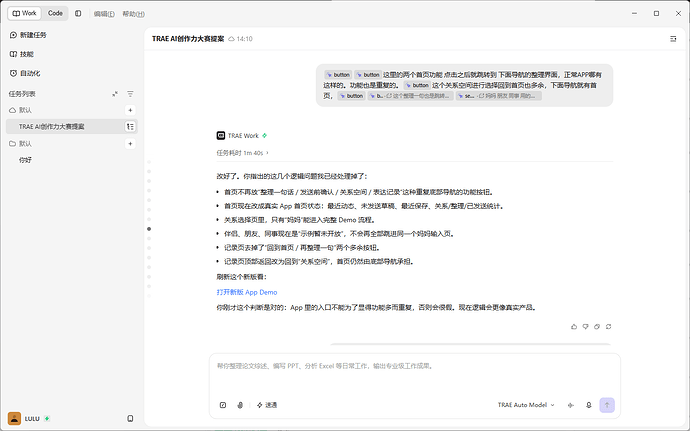Click the TRAE Work agent avatar

pyautogui.click(x=221, y=136)
